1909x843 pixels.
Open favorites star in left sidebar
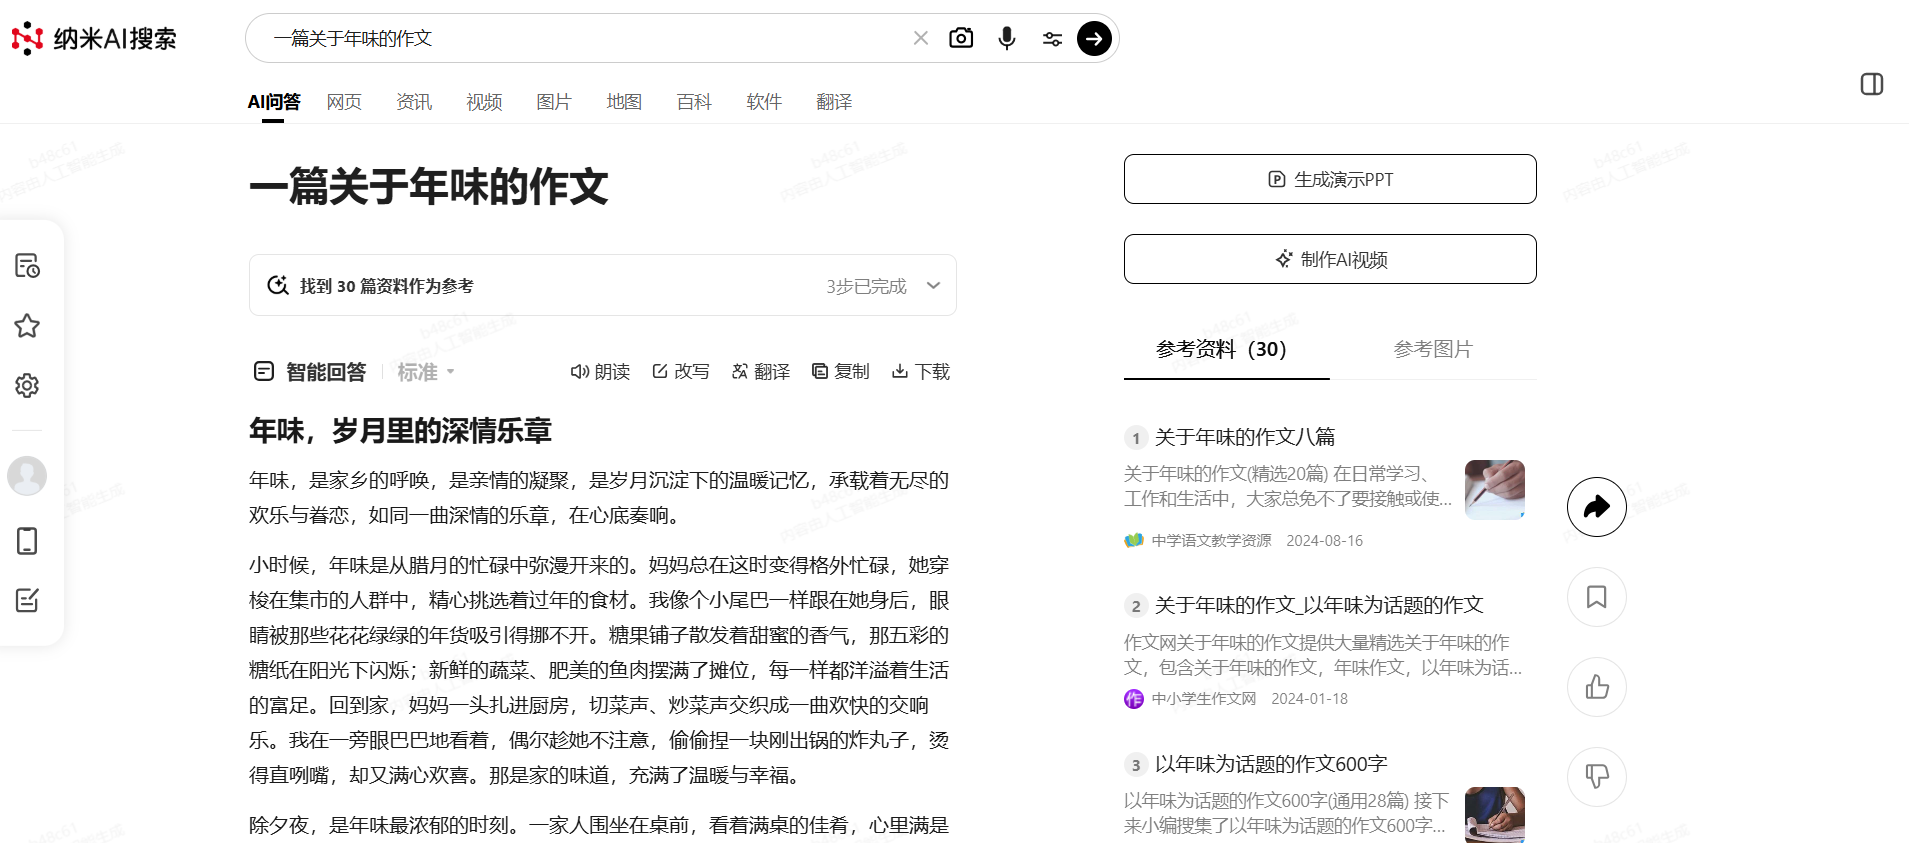pyautogui.click(x=27, y=326)
